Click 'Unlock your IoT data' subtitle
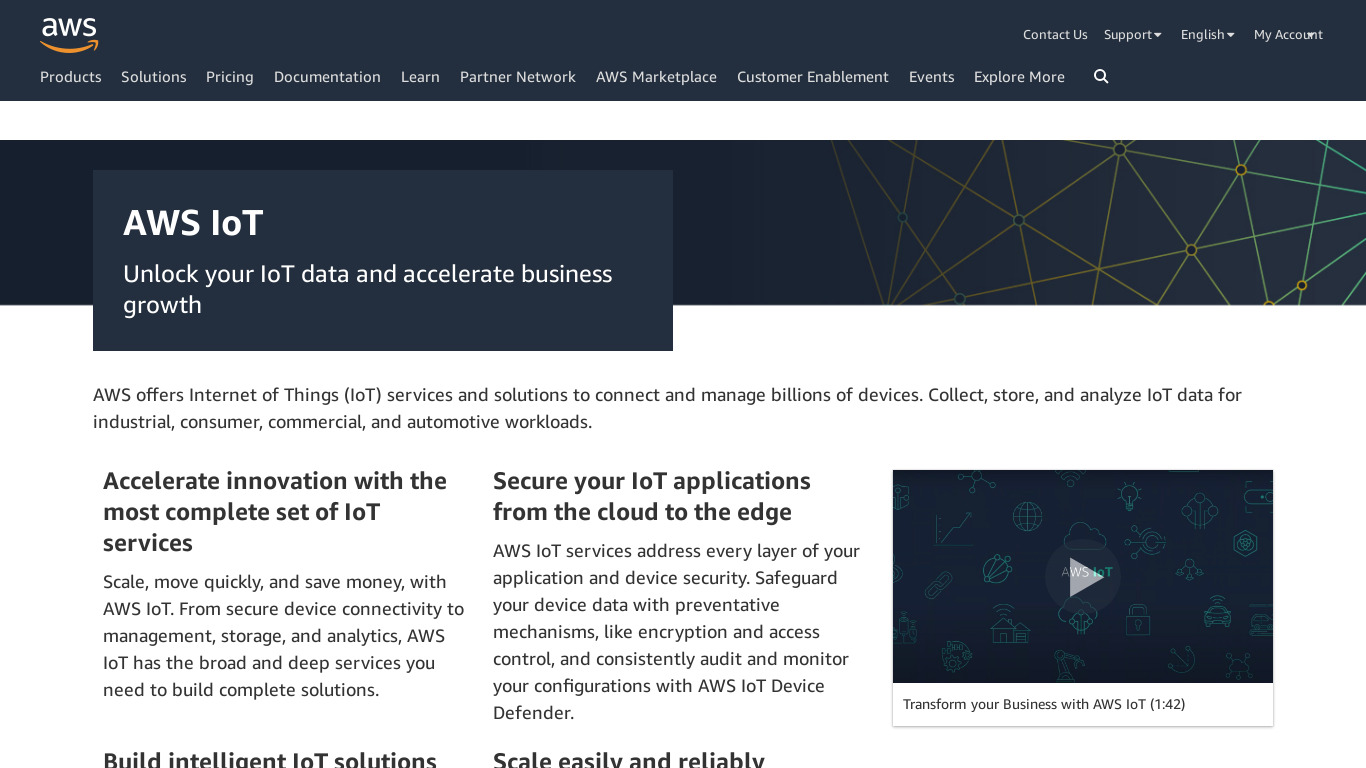1366x768 pixels. tap(368, 289)
